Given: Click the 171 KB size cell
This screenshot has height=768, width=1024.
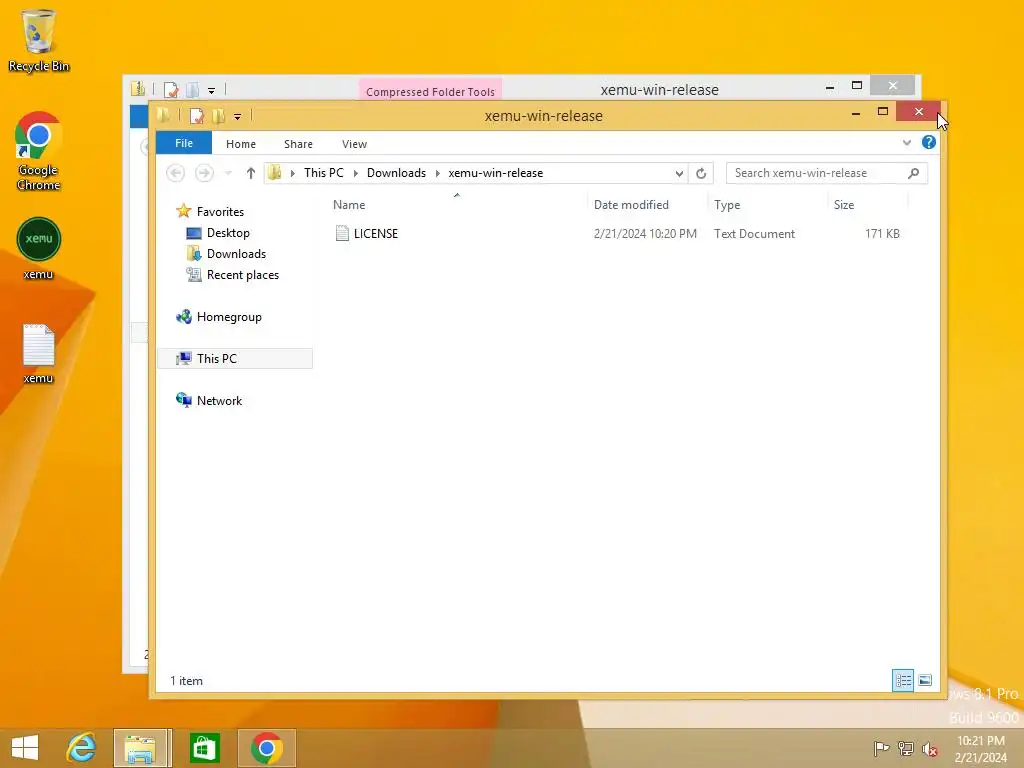Looking at the screenshot, I should [x=882, y=234].
